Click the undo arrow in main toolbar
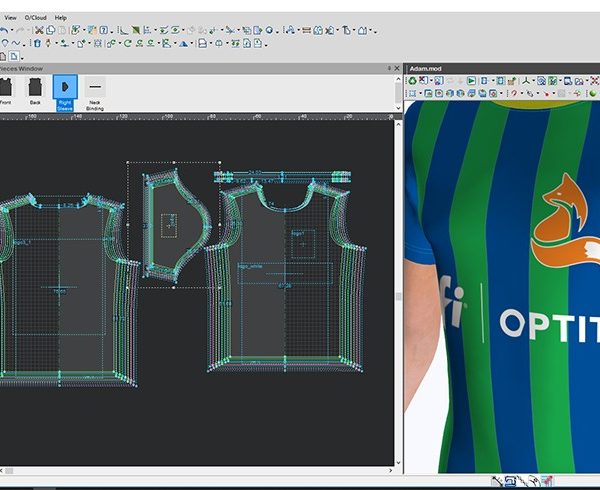Screen dimensions: 600x490 point(4,31)
